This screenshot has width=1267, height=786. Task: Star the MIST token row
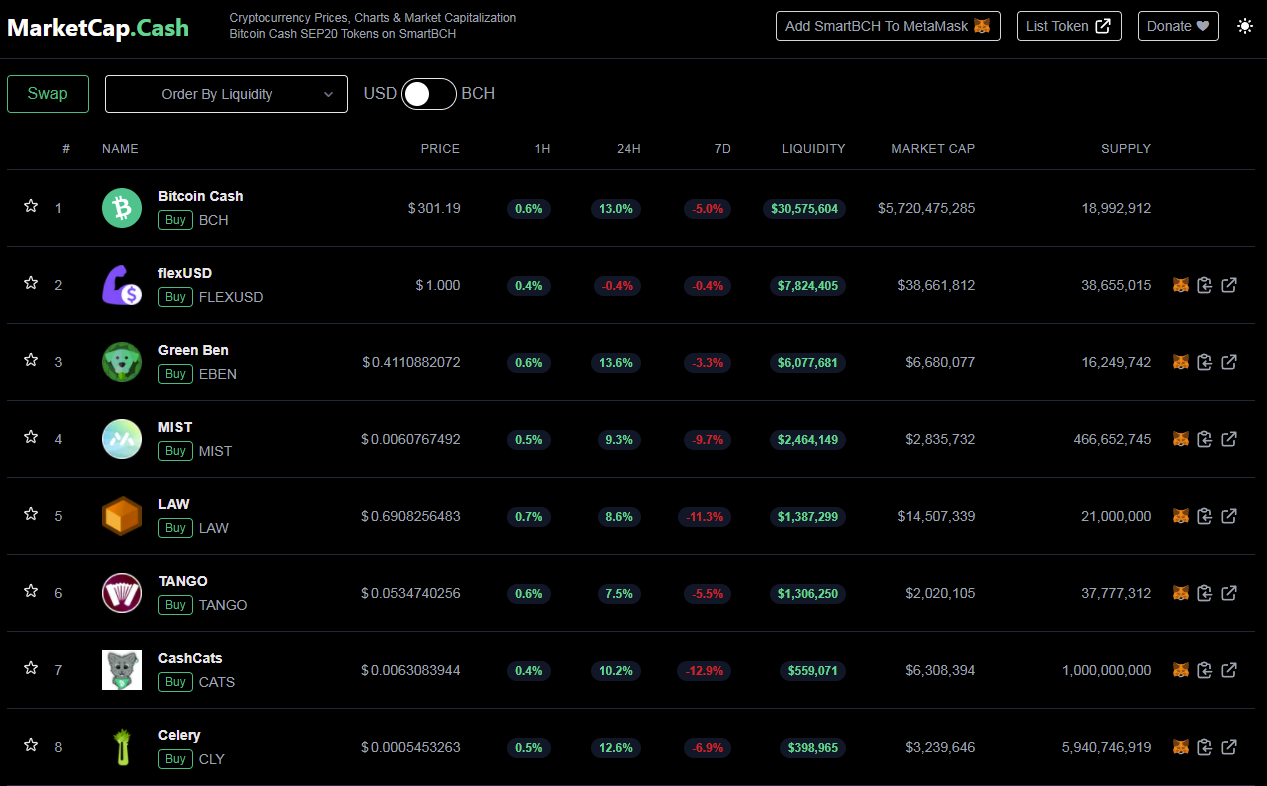click(x=31, y=436)
